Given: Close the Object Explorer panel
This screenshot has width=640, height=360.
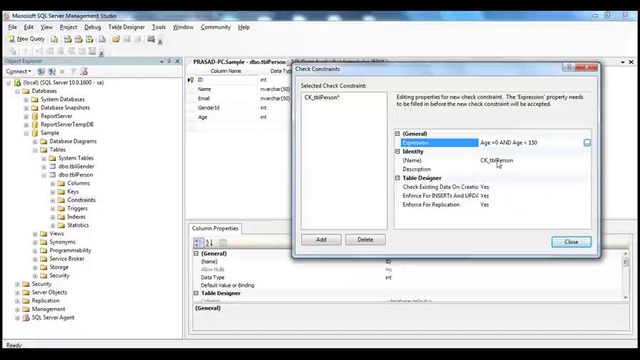Looking at the screenshot, I should (x=178, y=61).
